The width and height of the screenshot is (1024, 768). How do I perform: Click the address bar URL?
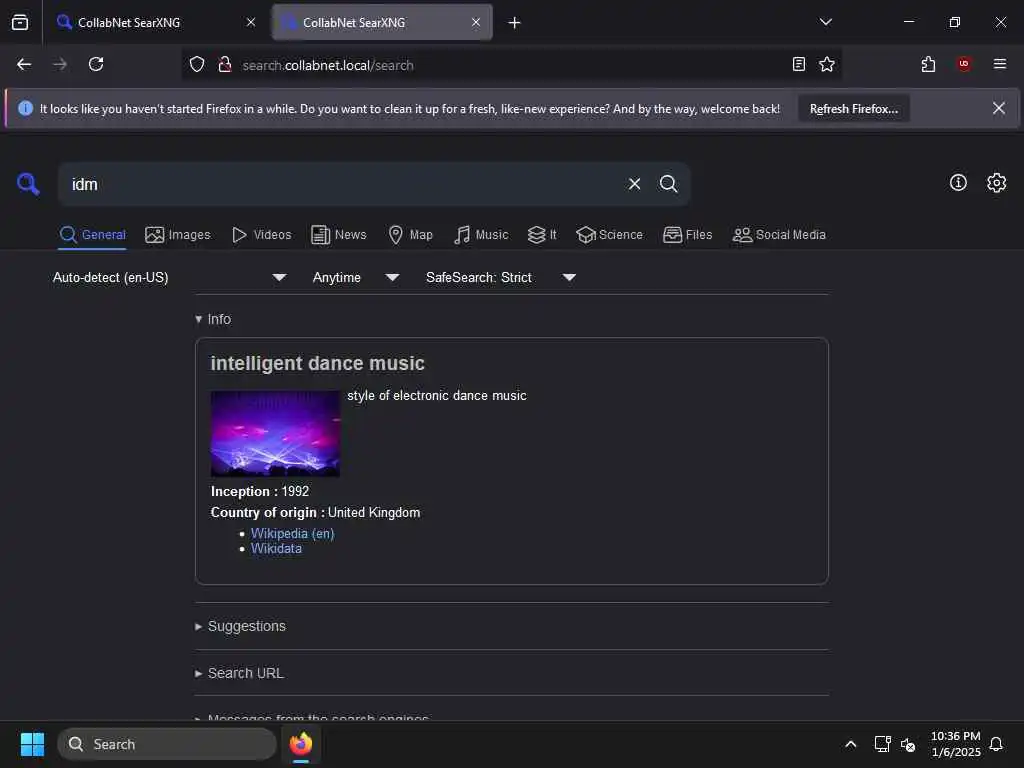click(x=328, y=65)
